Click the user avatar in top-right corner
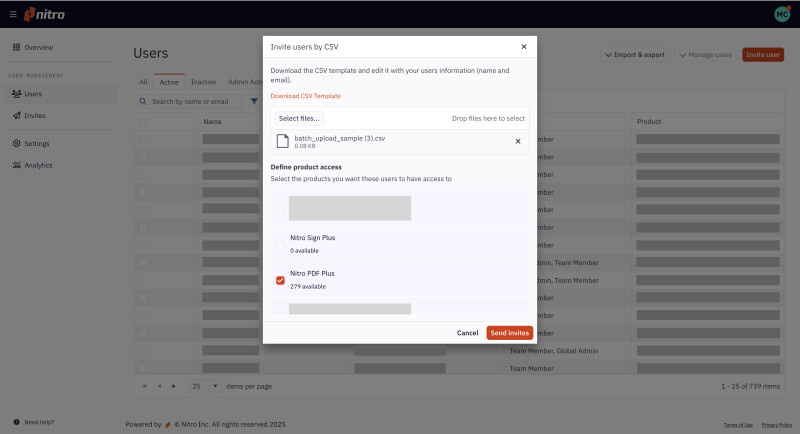Screen dimensions: 800x434 781,14
